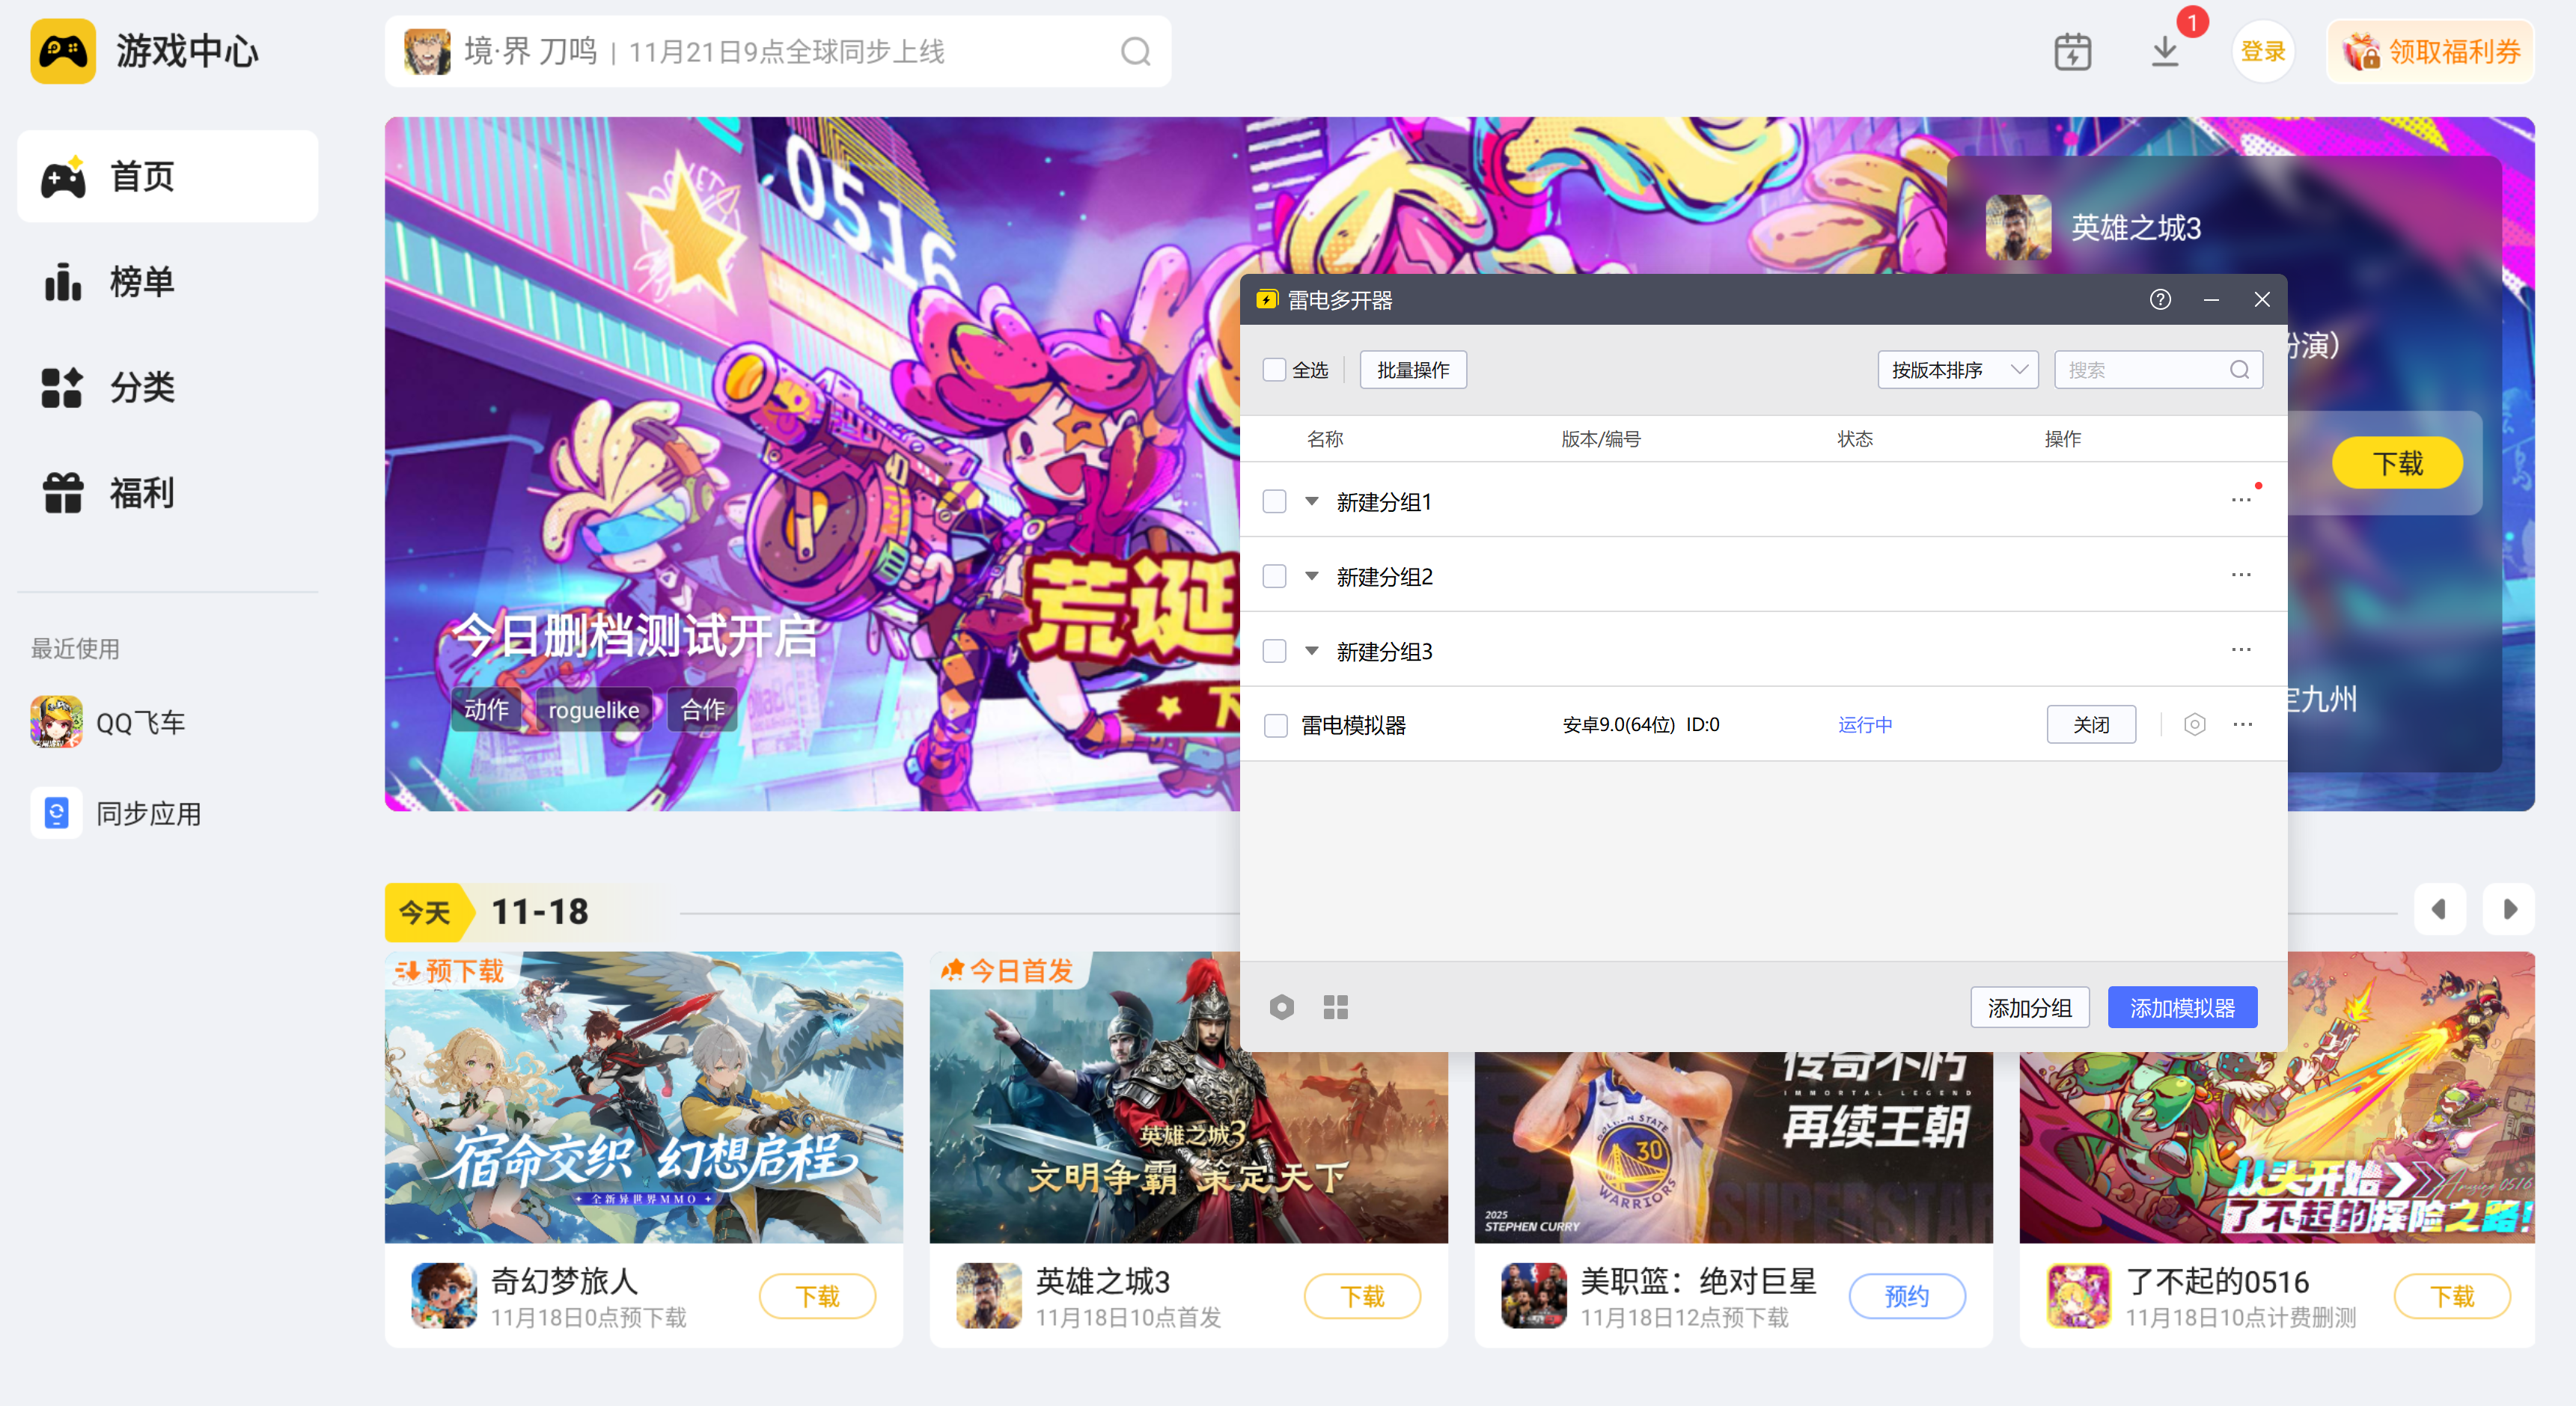Open the download manager icon
2576x1406 pixels.
[2164, 52]
